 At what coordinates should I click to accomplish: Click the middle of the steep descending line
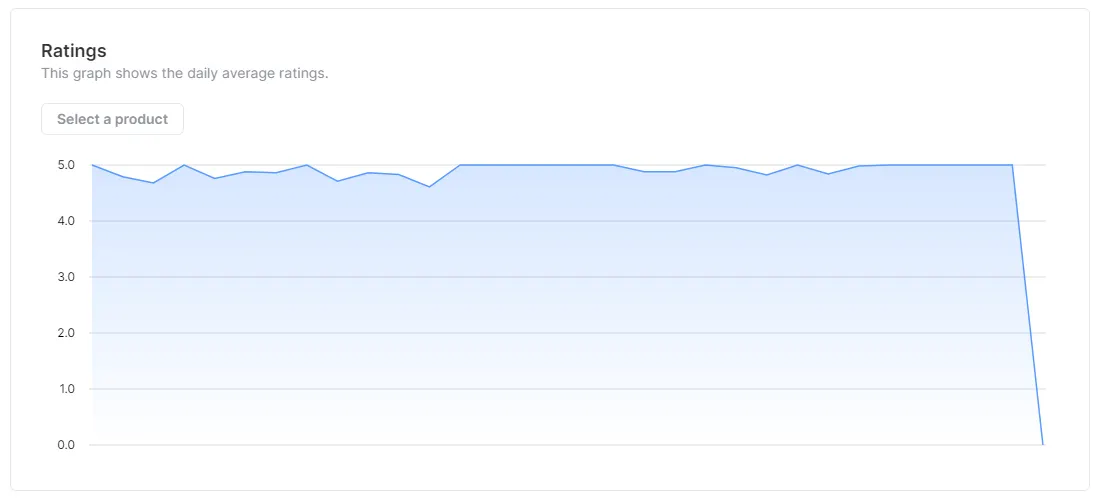tap(1027, 305)
